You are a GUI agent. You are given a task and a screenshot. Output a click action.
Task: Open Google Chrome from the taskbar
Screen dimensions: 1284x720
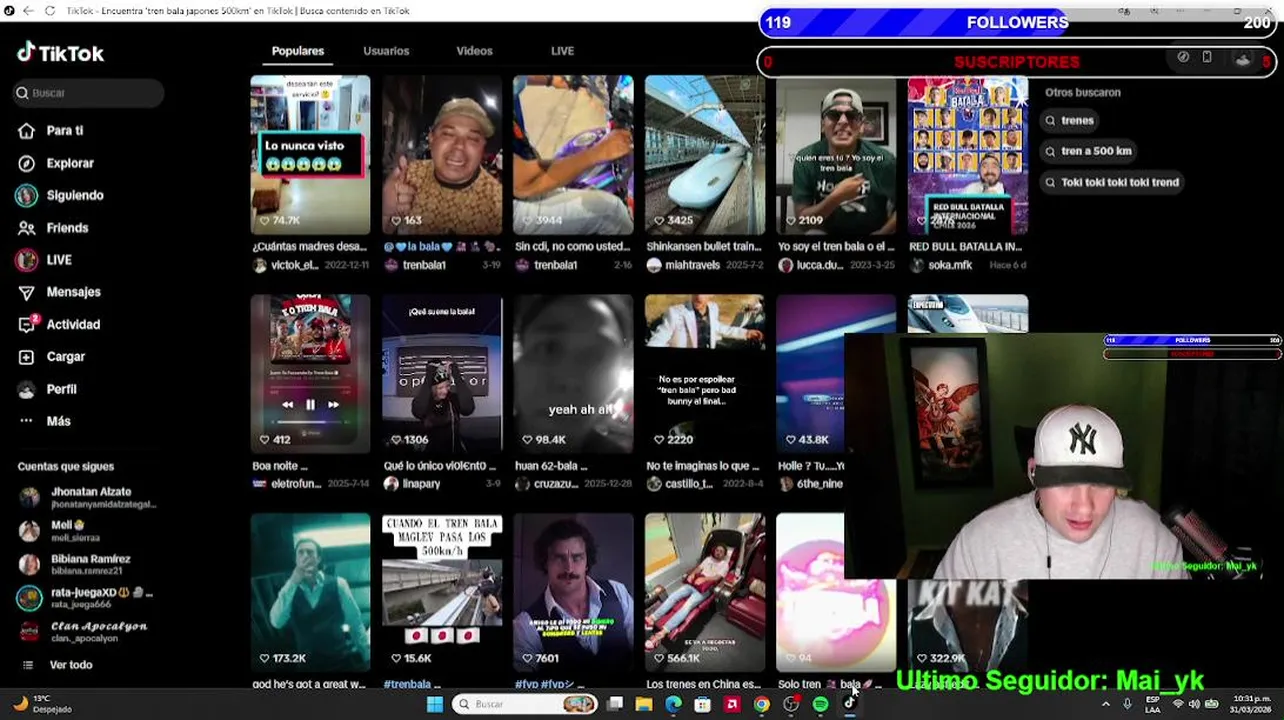coord(761,704)
